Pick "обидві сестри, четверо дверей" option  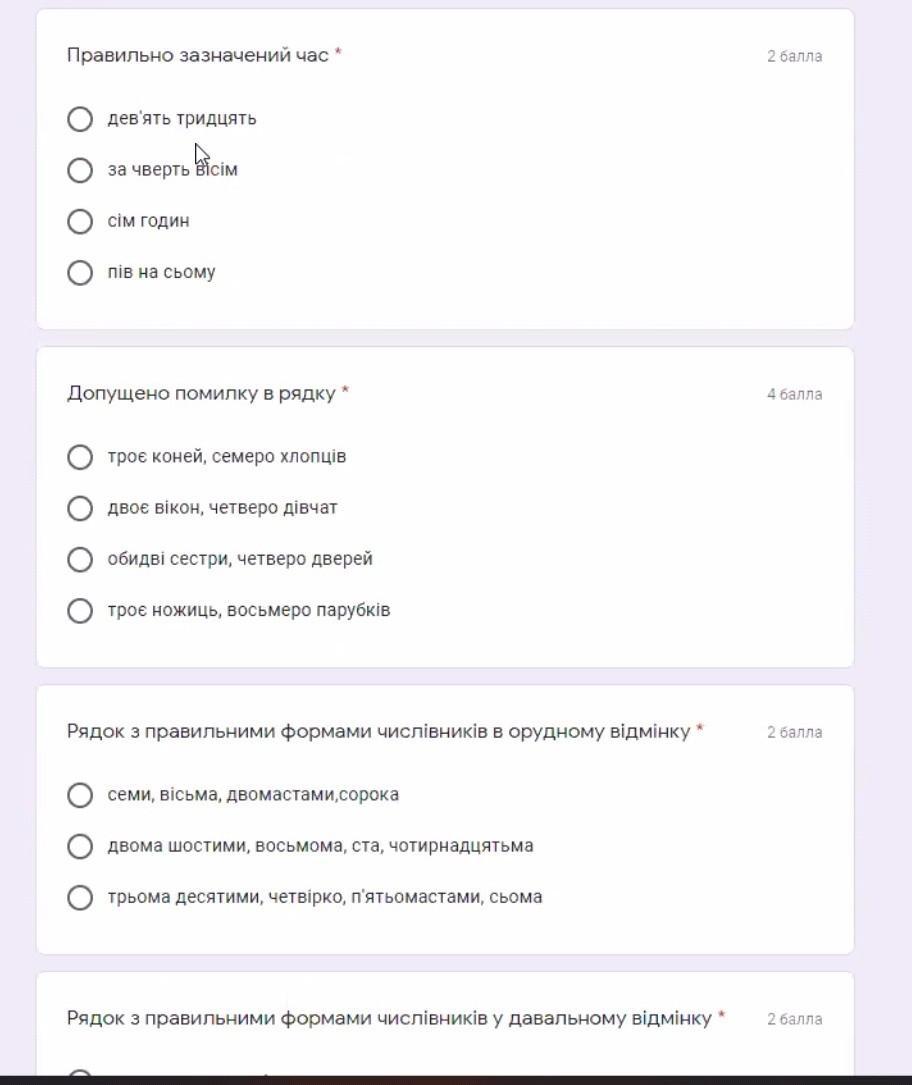click(80, 559)
